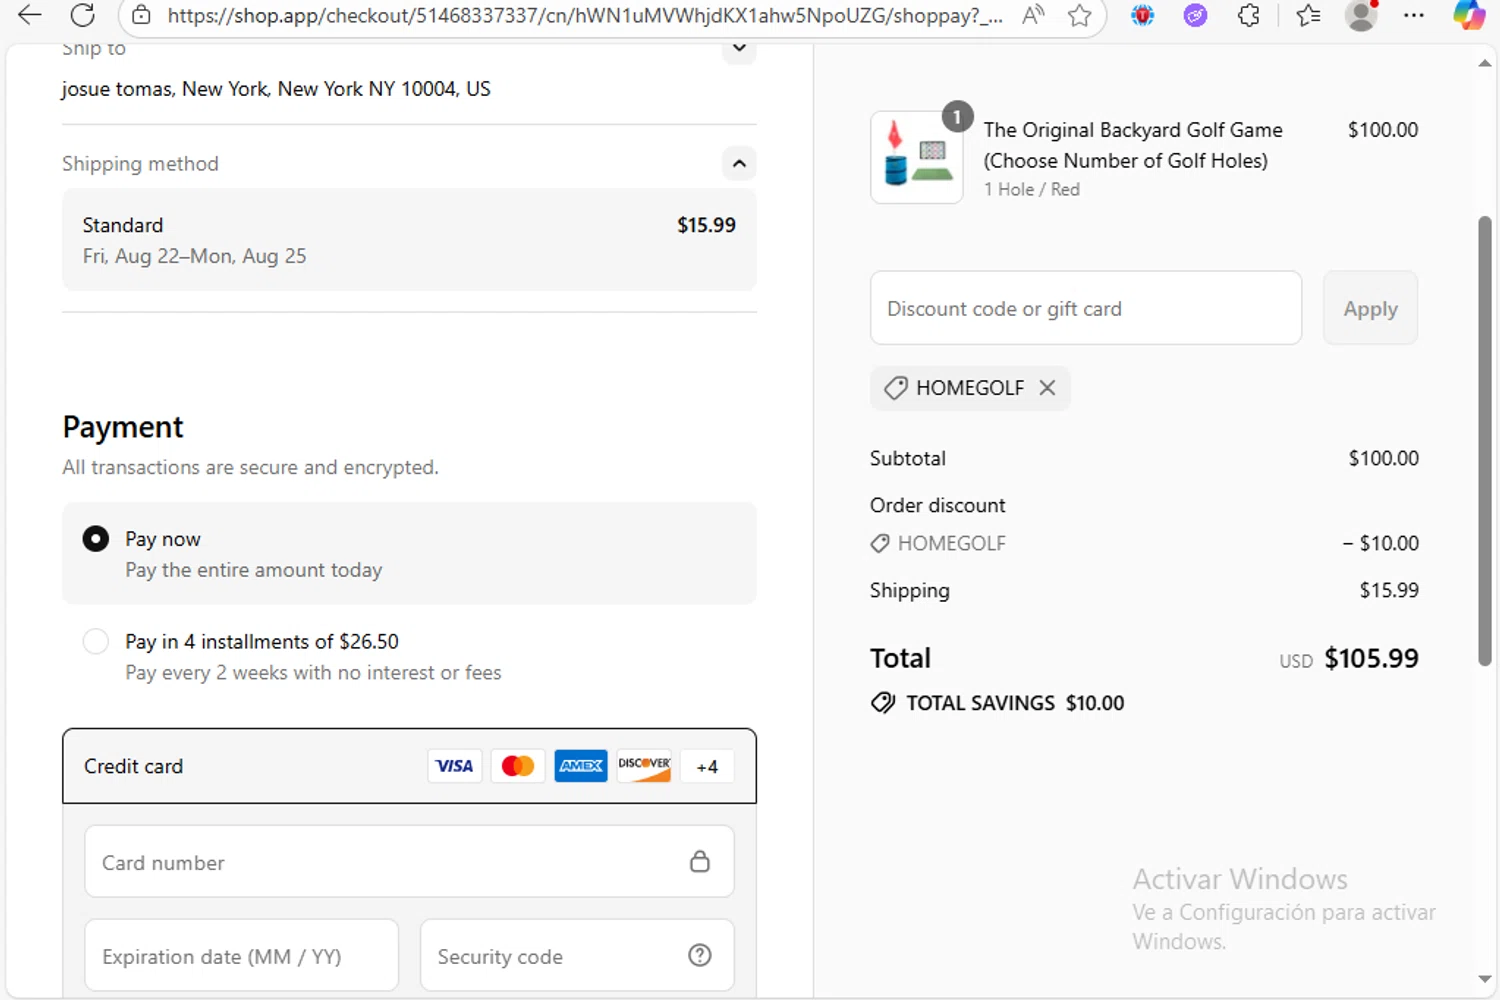The image size is (1500, 1000).
Task: Open the Extensions puzzle icon
Action: pos(1248,15)
